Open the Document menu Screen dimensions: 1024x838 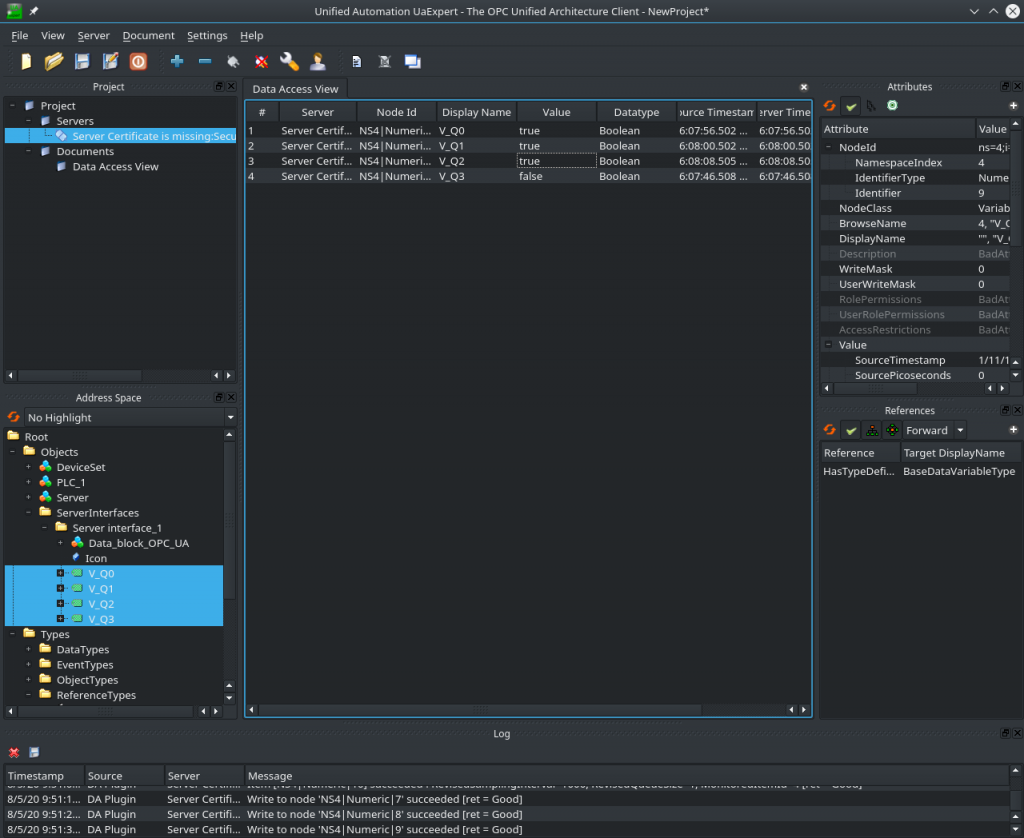pos(148,35)
